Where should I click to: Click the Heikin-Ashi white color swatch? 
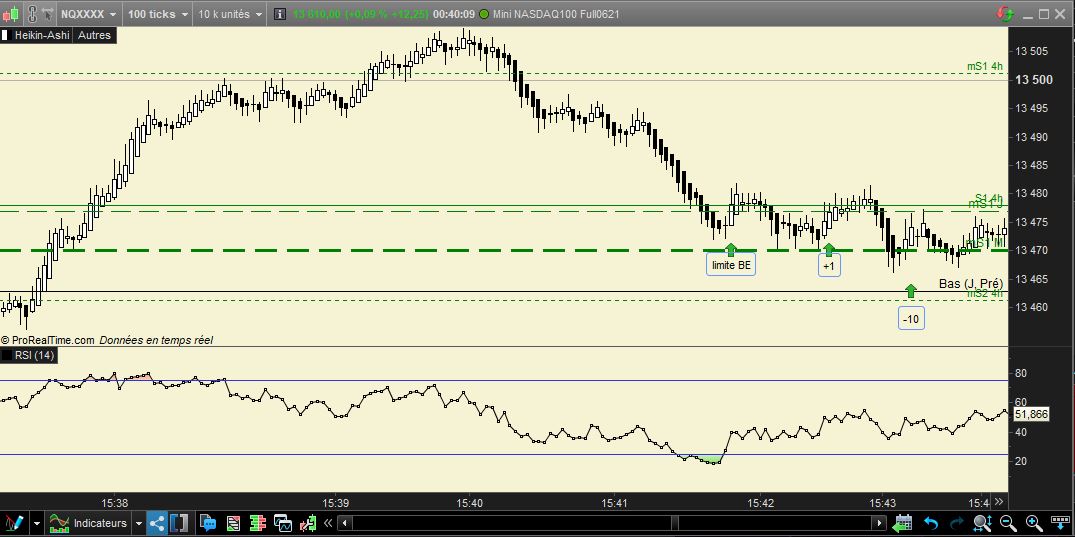(x=5, y=35)
